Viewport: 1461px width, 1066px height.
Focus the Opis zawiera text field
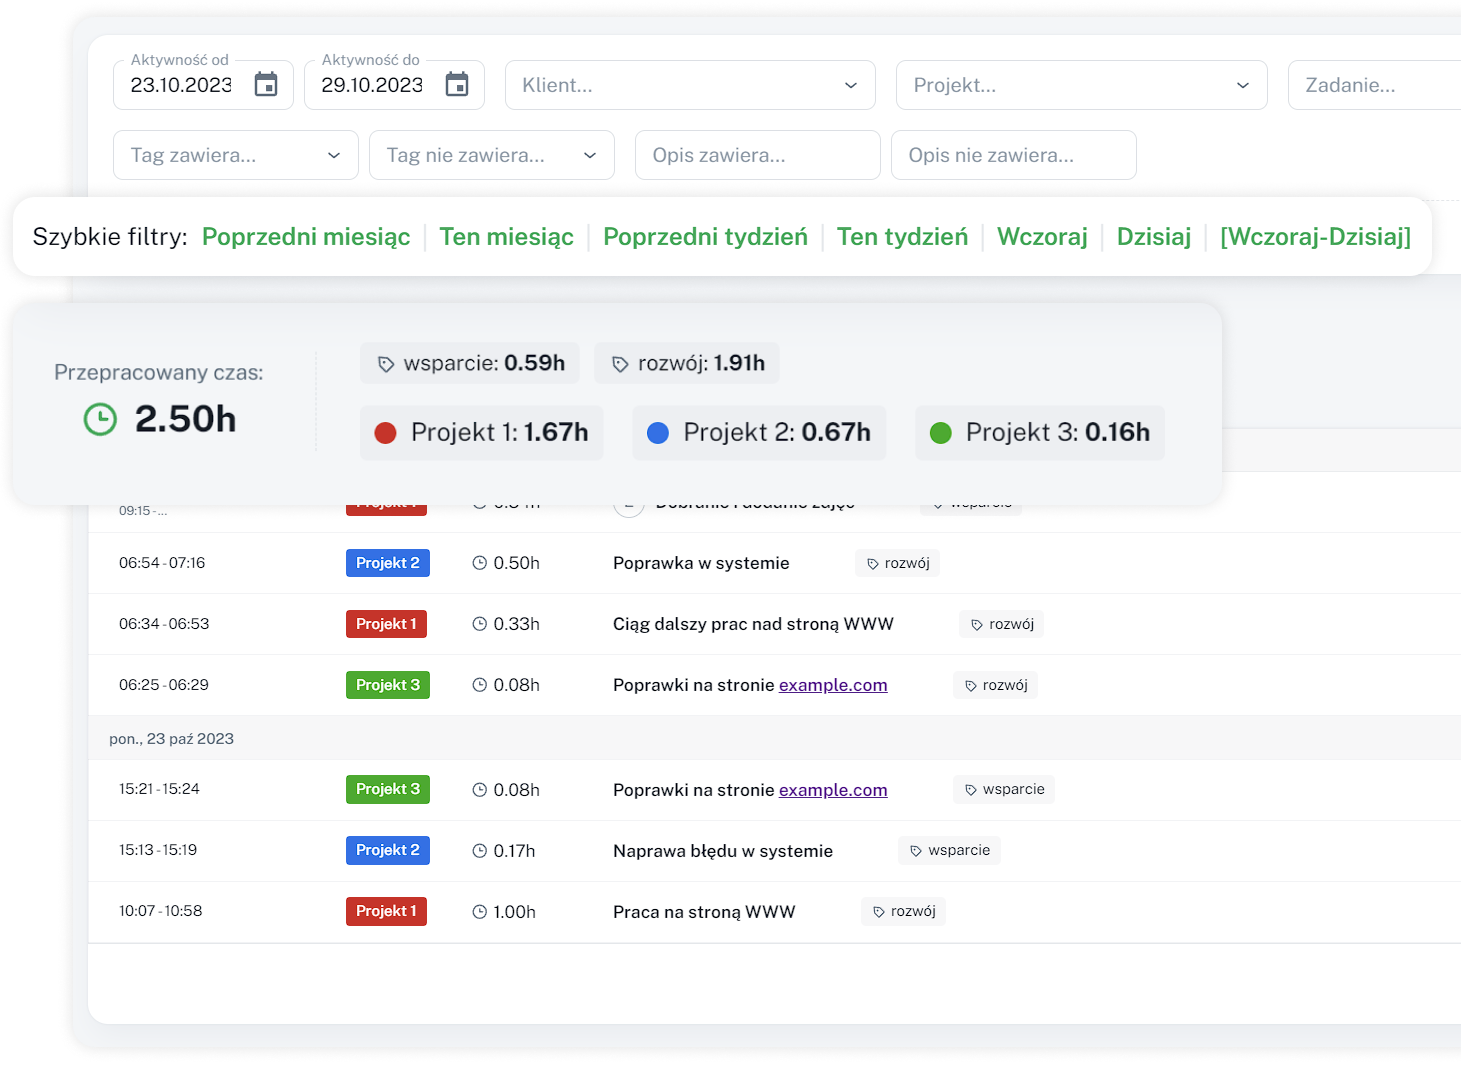[x=757, y=155]
